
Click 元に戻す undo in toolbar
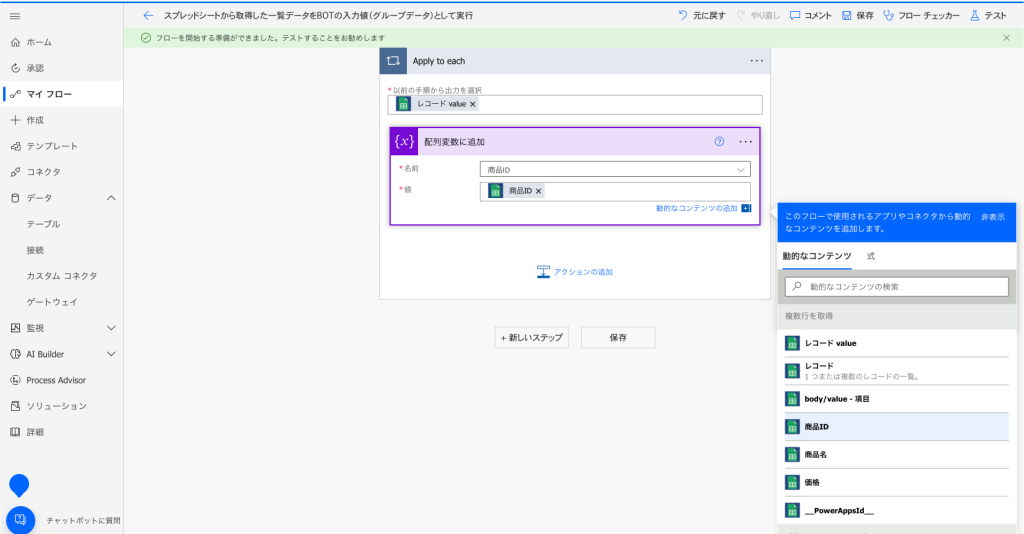[701, 16]
